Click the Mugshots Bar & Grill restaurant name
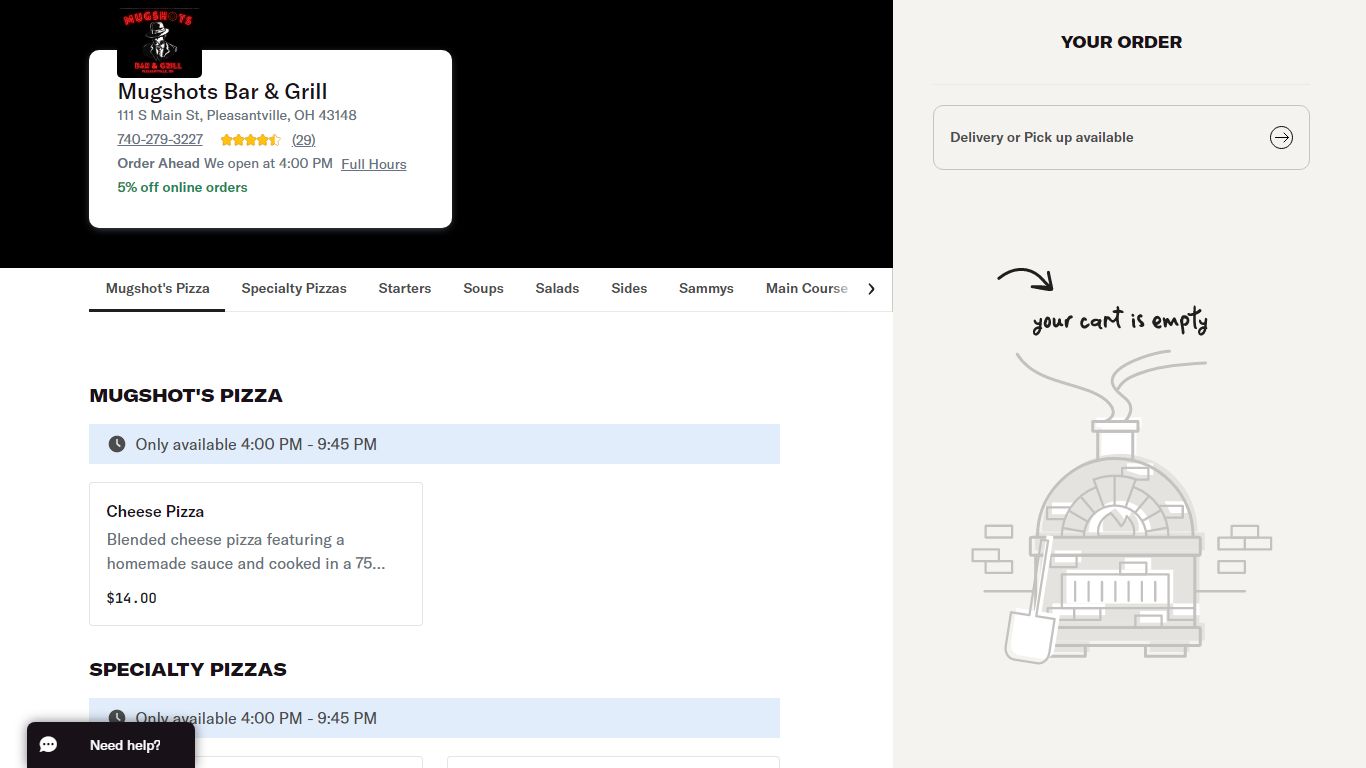This screenshot has height=768, width=1366. click(x=222, y=92)
